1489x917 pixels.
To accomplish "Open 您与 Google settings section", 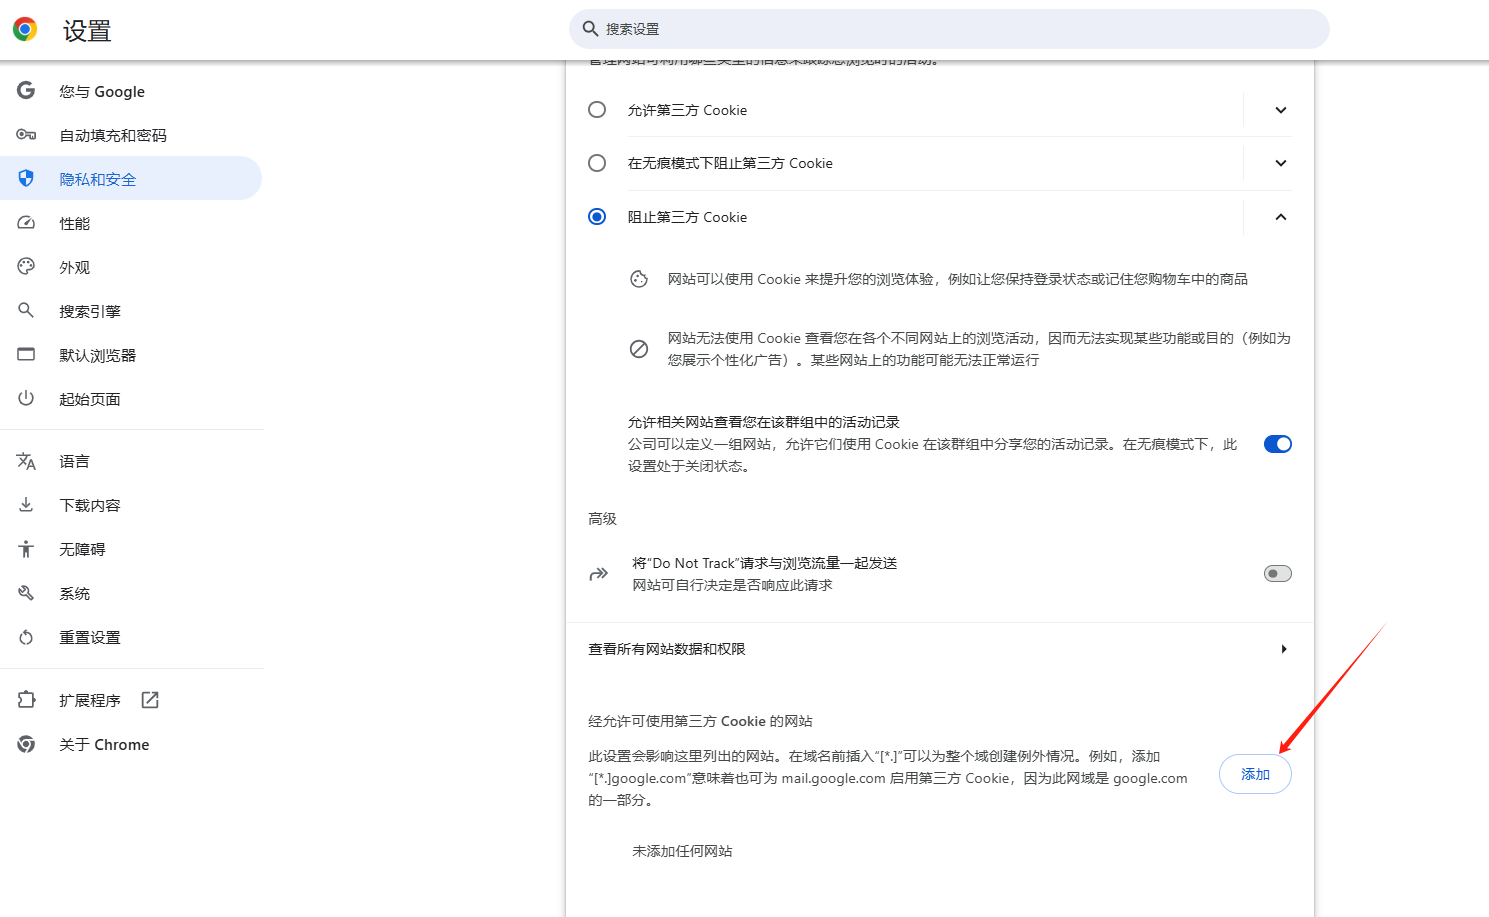I will (x=131, y=91).
